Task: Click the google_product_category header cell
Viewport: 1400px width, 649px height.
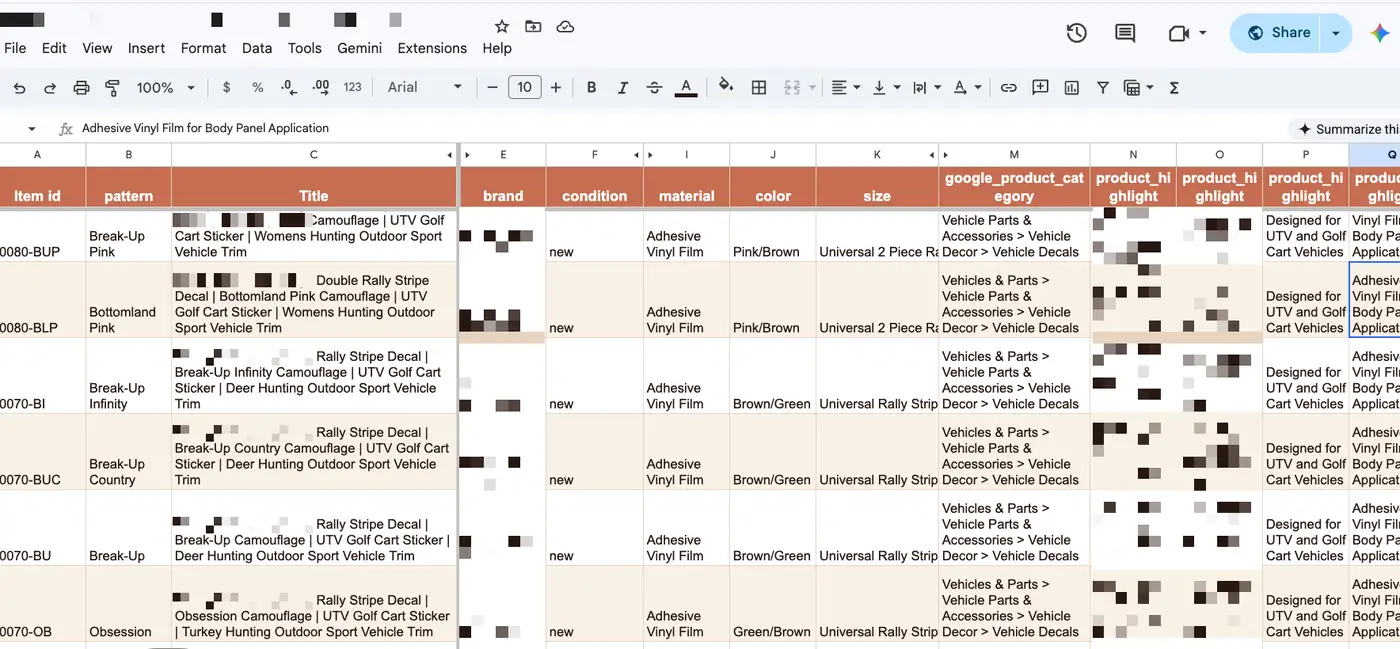Action: coord(1014,187)
